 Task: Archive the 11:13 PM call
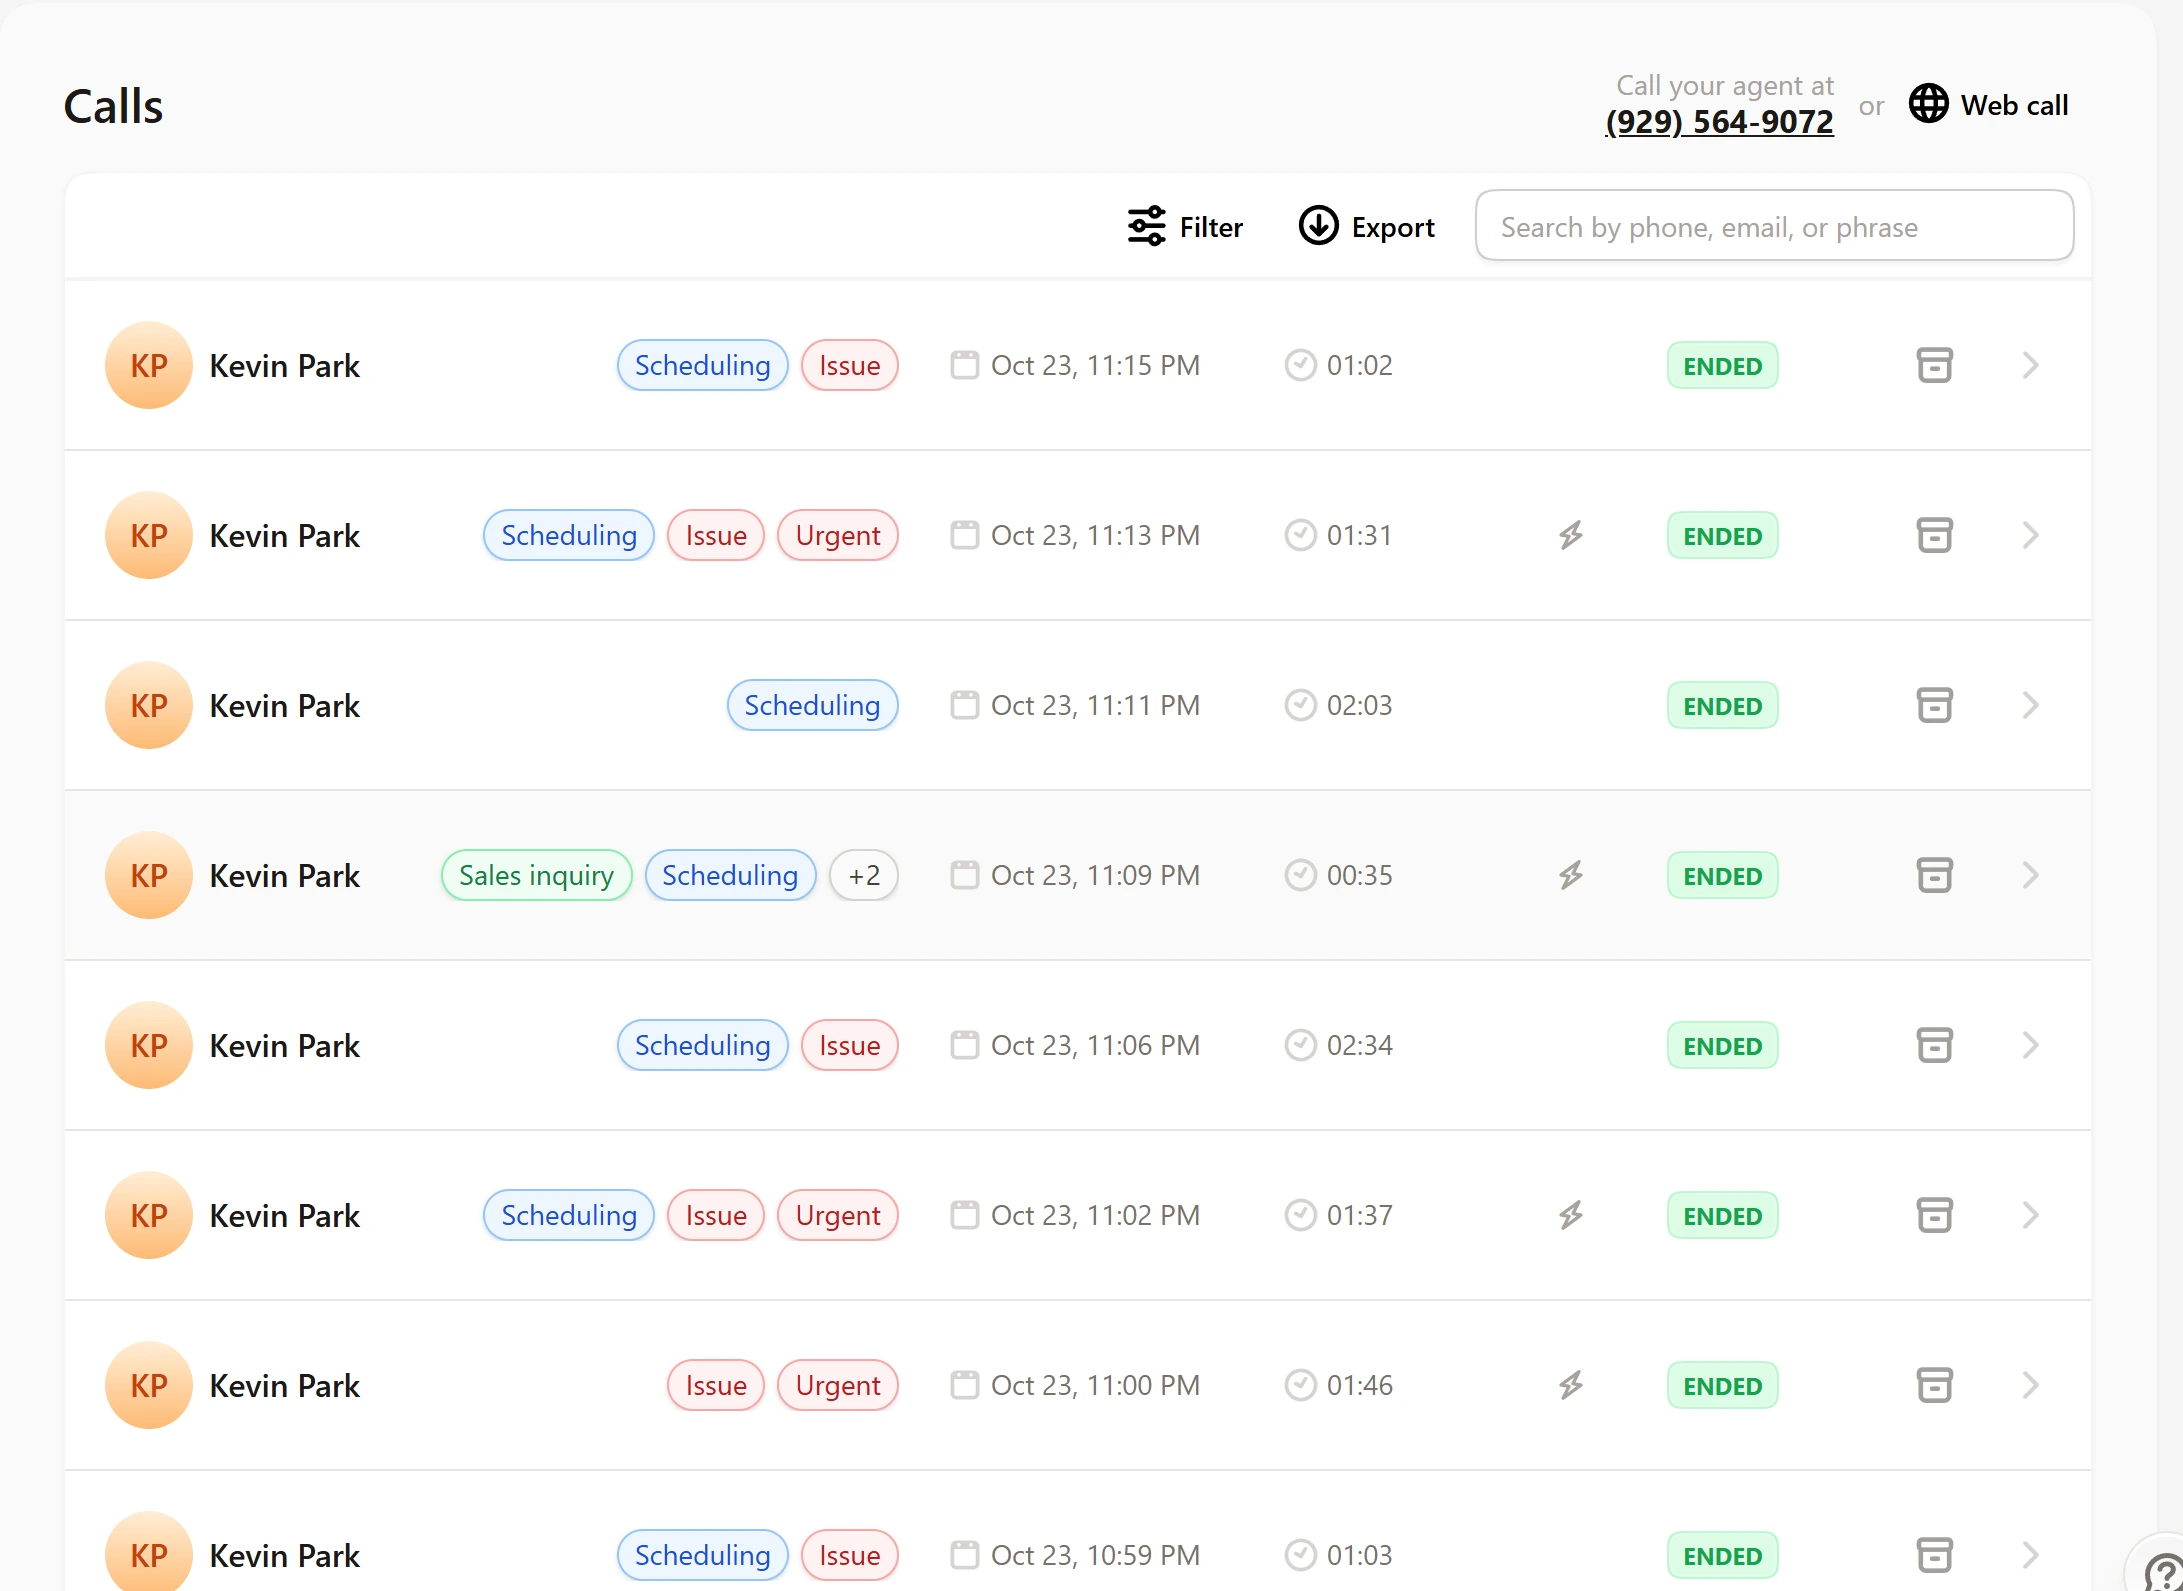coord(1934,535)
